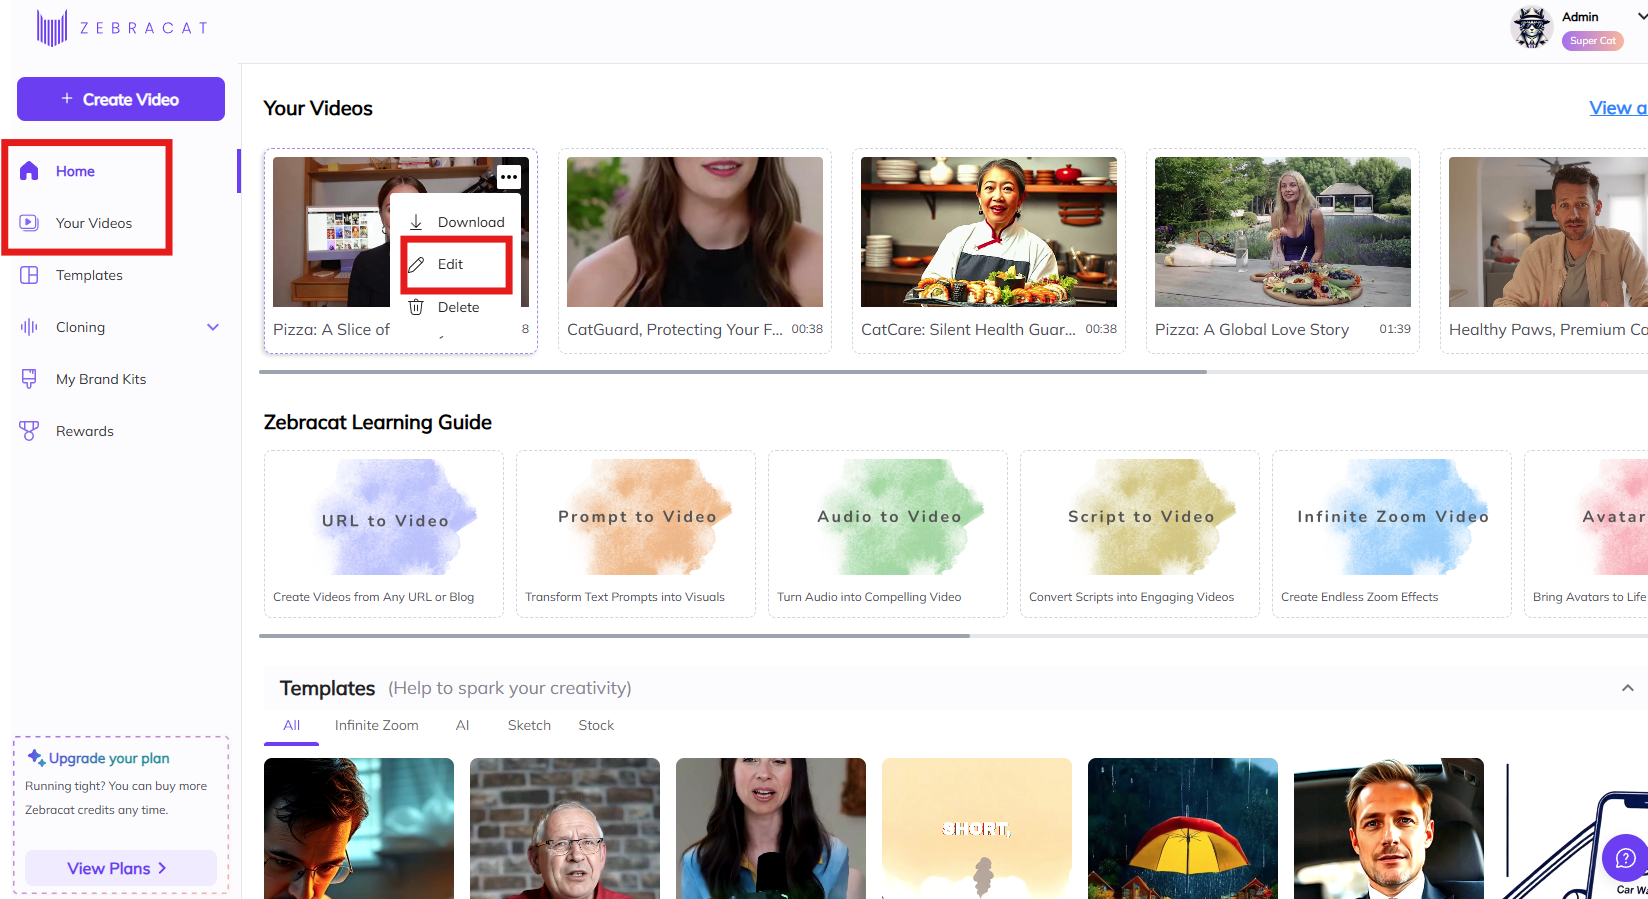Open the Templates sidebar item
The height and width of the screenshot is (899, 1648).
coord(89,275)
